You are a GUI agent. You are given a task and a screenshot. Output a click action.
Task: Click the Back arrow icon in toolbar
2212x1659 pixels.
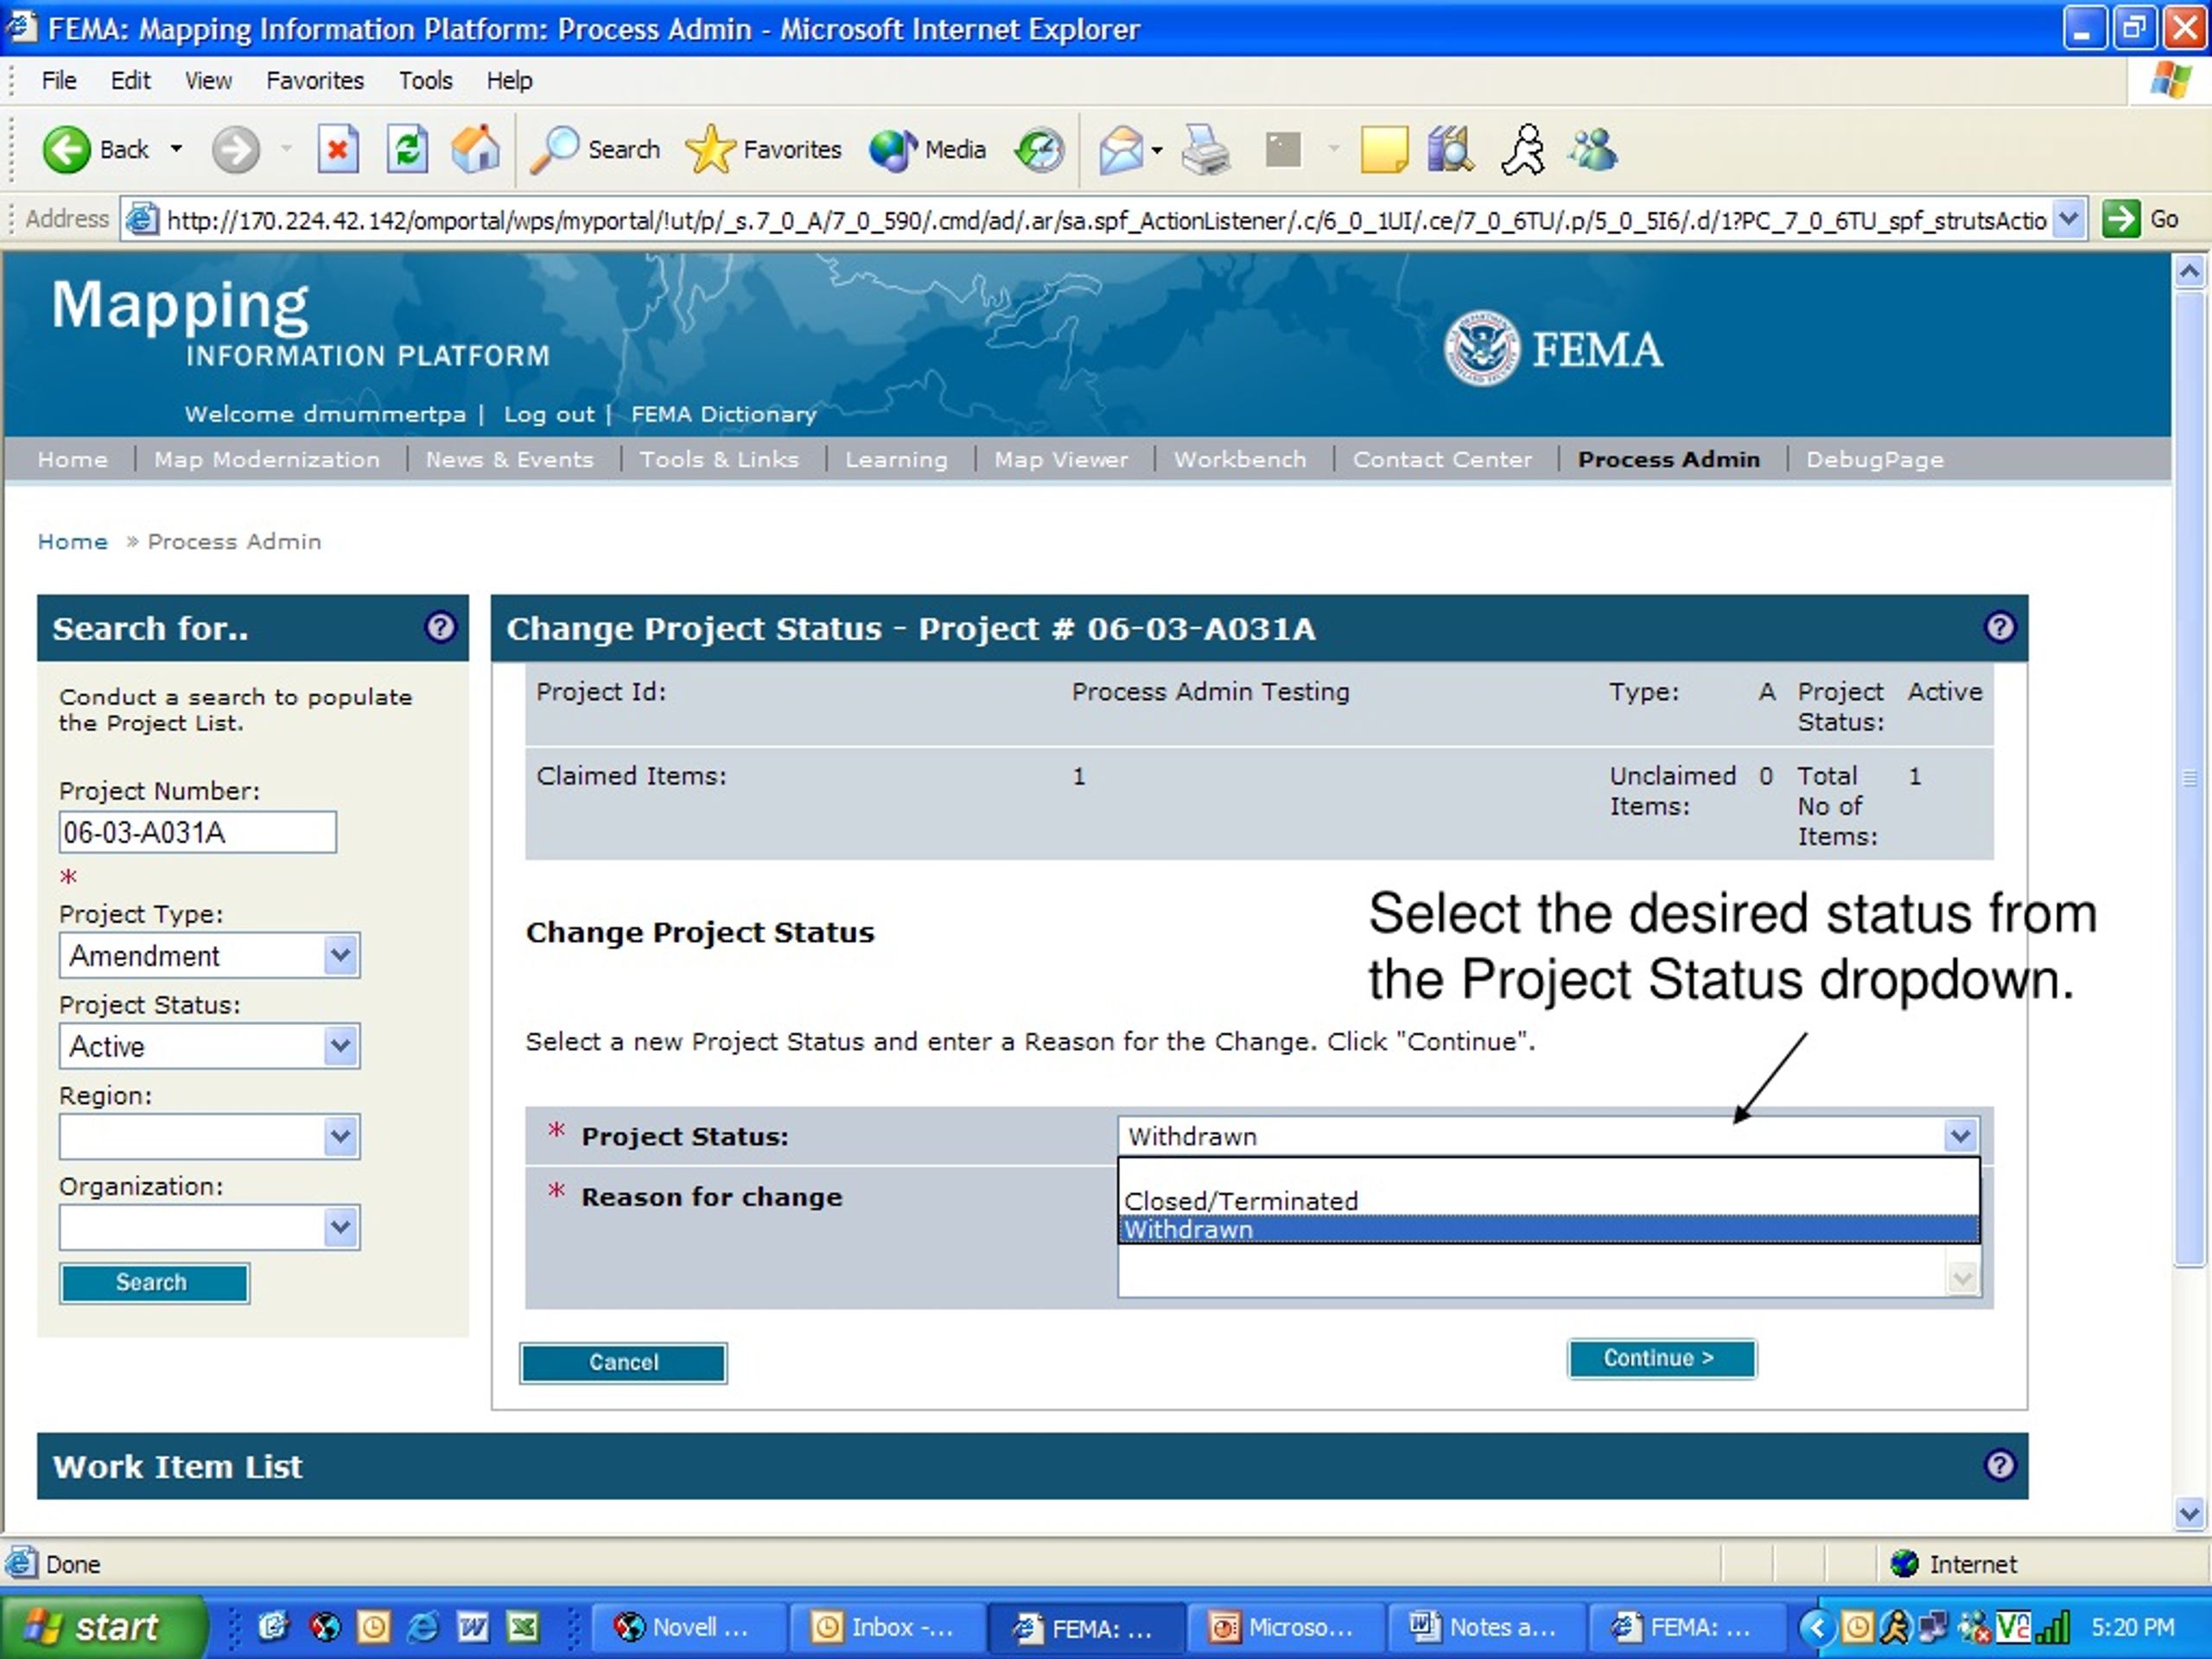click(66, 151)
